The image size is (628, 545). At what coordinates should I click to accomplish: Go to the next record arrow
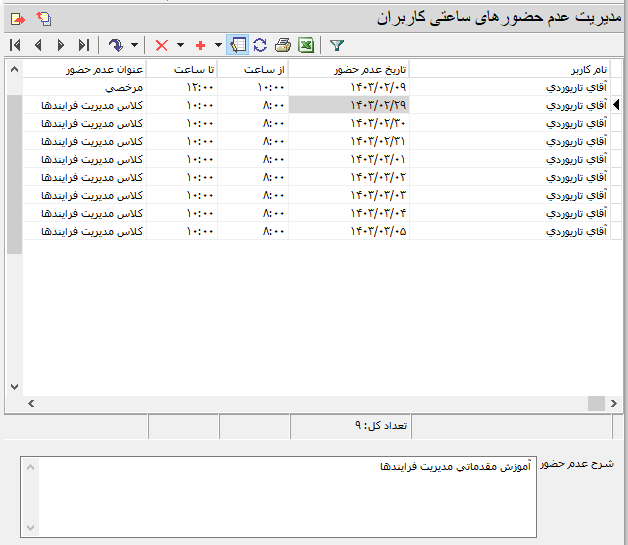click(61, 45)
